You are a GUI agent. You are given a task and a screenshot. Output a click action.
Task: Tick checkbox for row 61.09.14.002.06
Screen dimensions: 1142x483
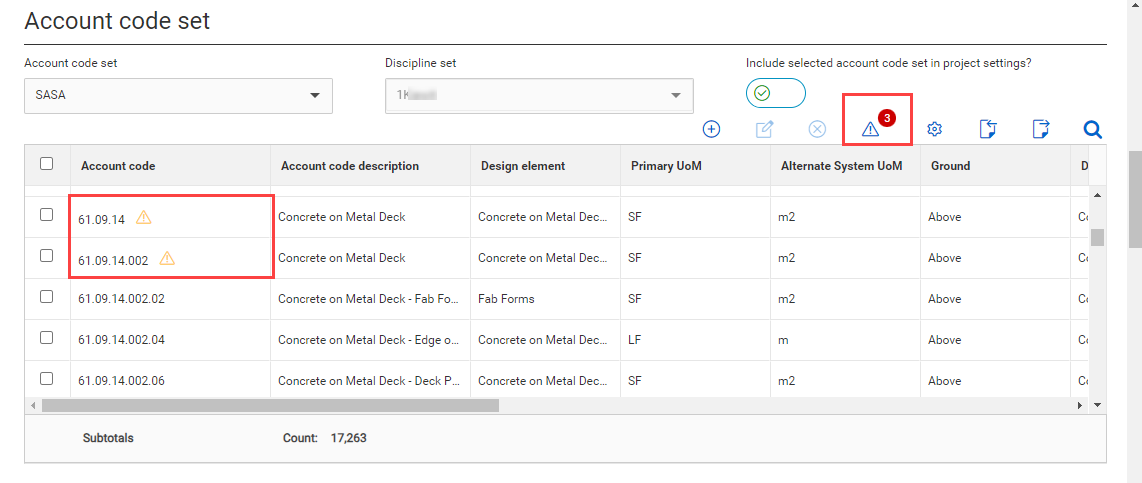pyautogui.click(x=47, y=379)
